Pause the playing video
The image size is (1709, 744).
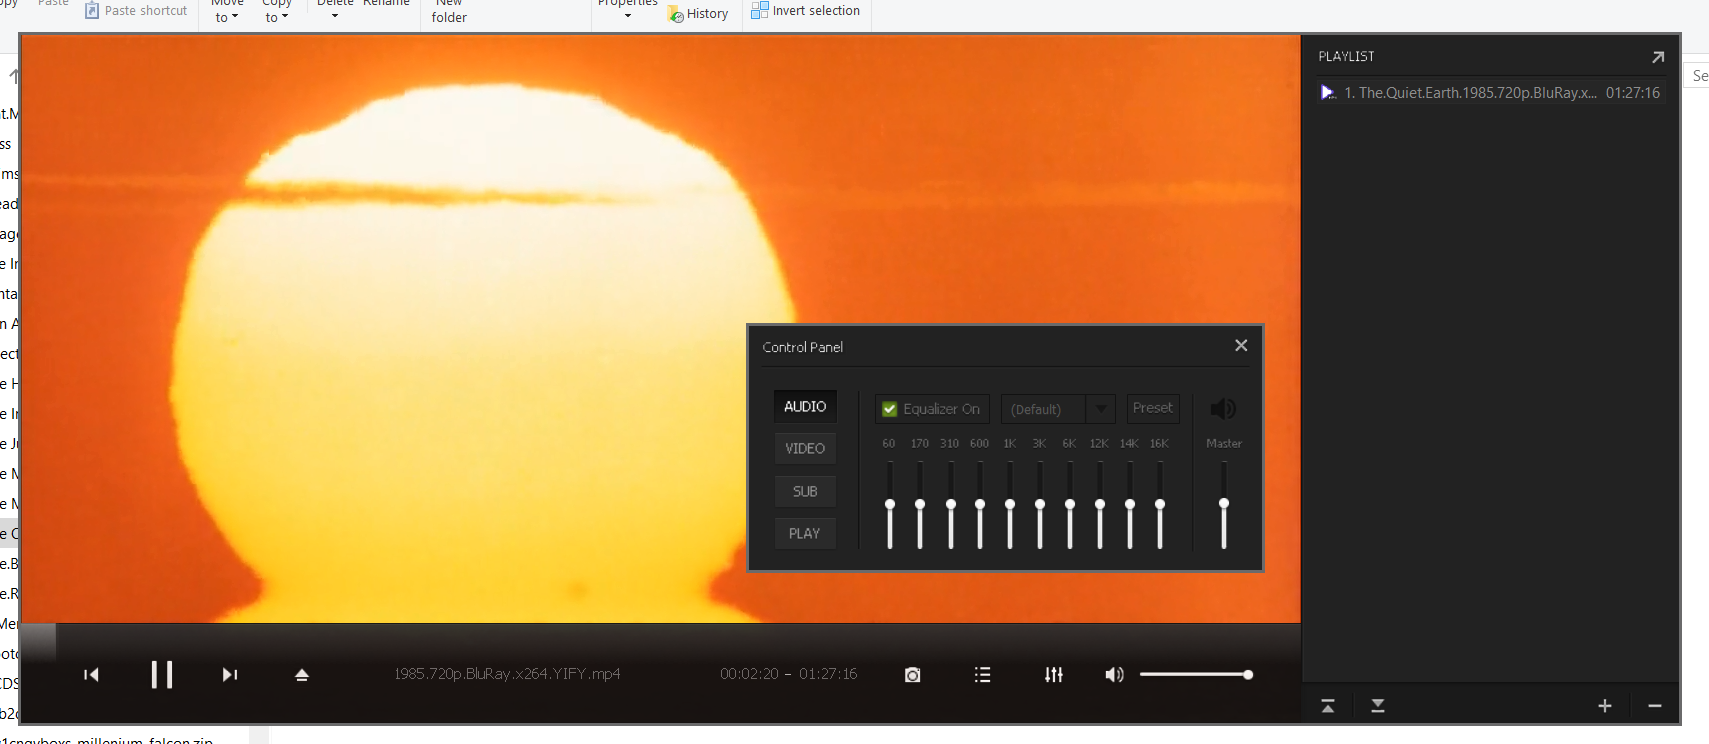pos(162,675)
